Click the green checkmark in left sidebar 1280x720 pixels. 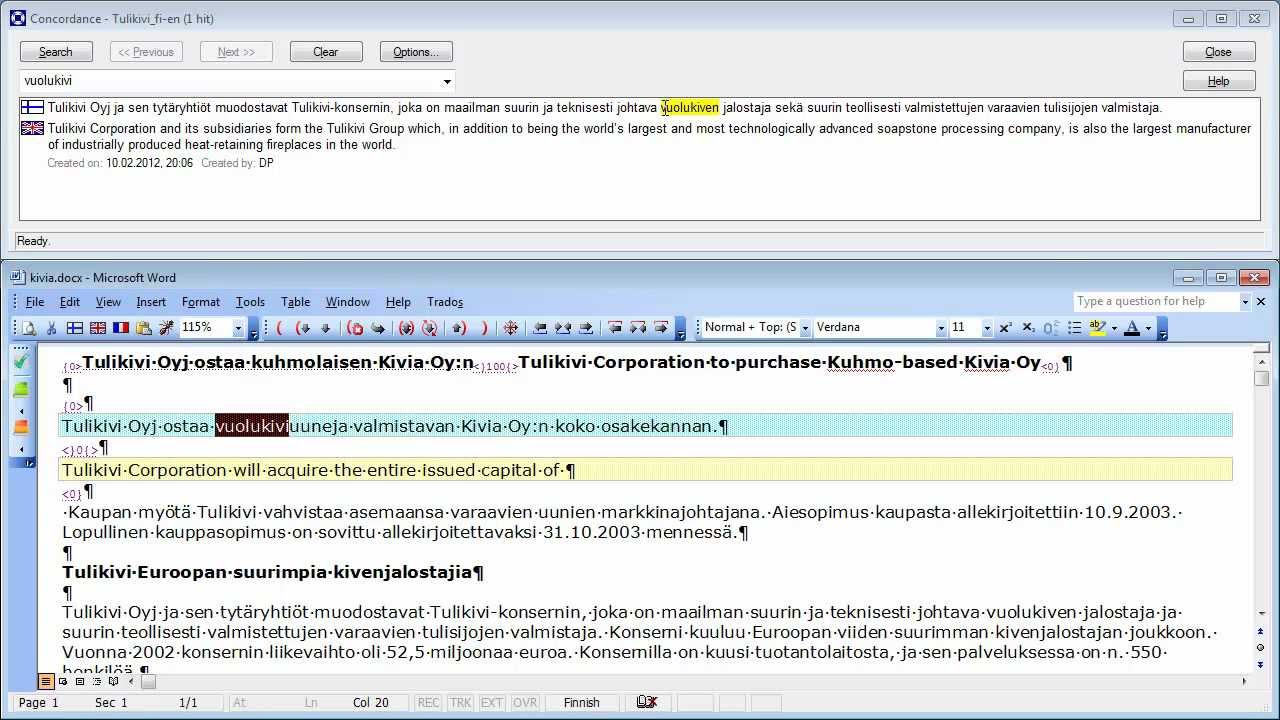point(21,360)
